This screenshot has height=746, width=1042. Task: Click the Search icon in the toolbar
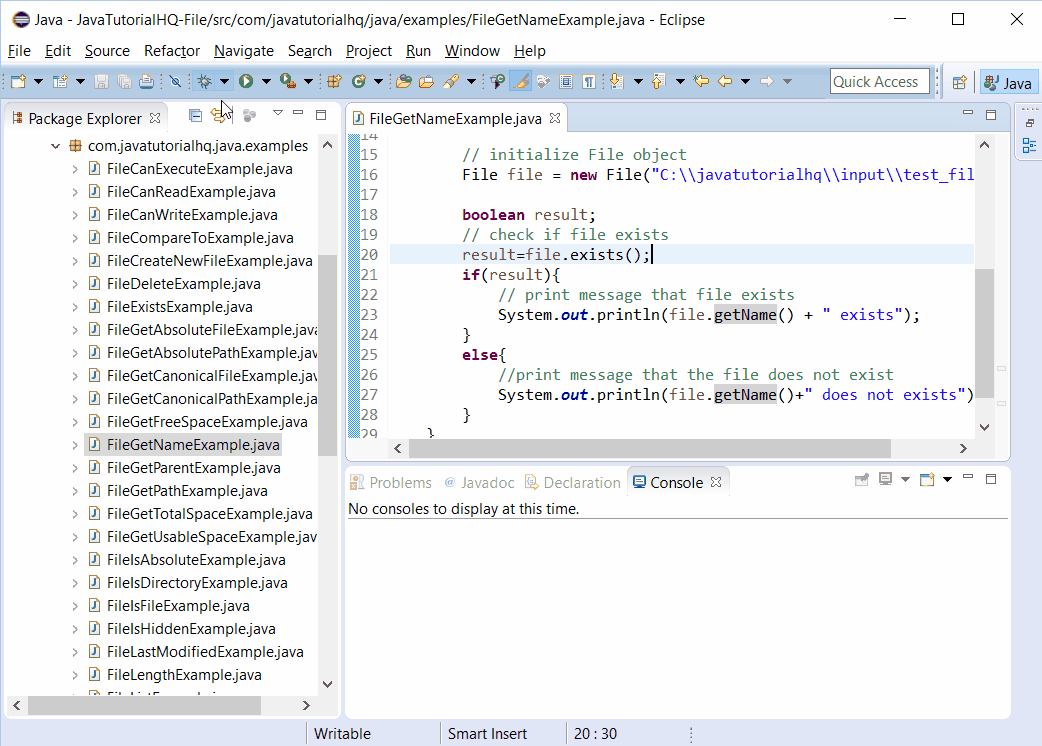coord(450,81)
